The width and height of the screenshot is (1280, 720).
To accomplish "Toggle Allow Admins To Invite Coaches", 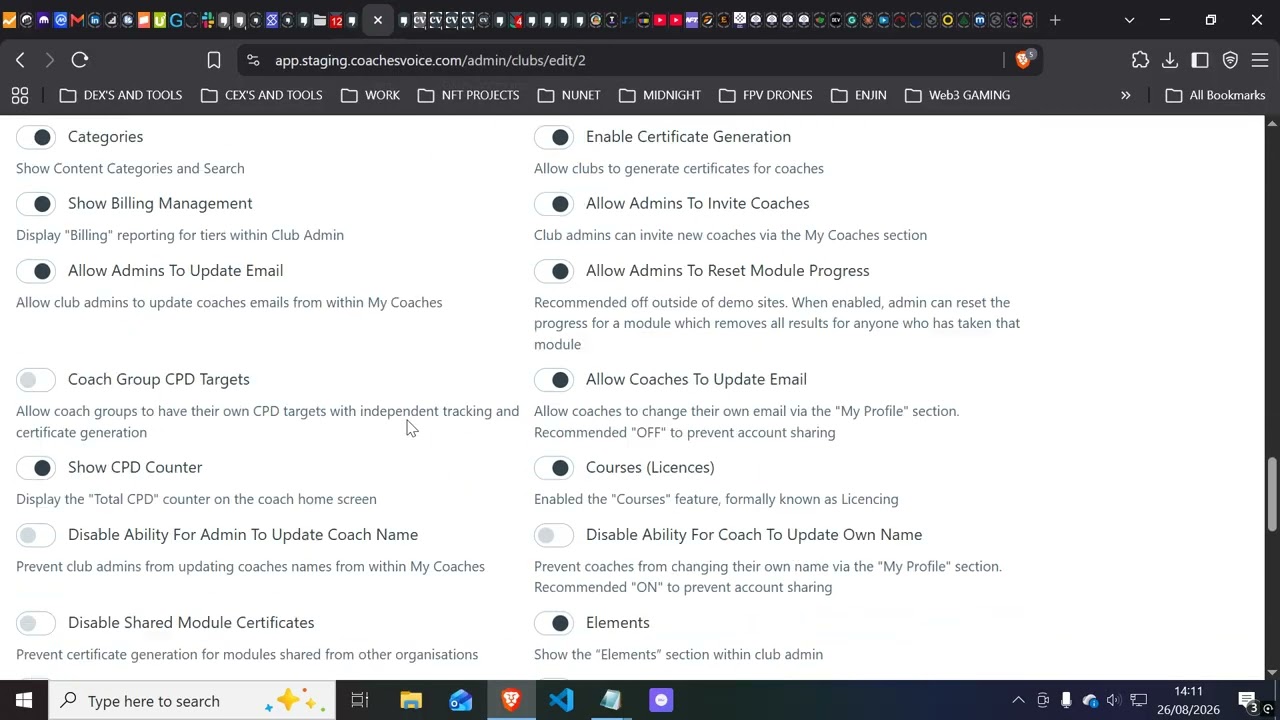I will point(554,204).
